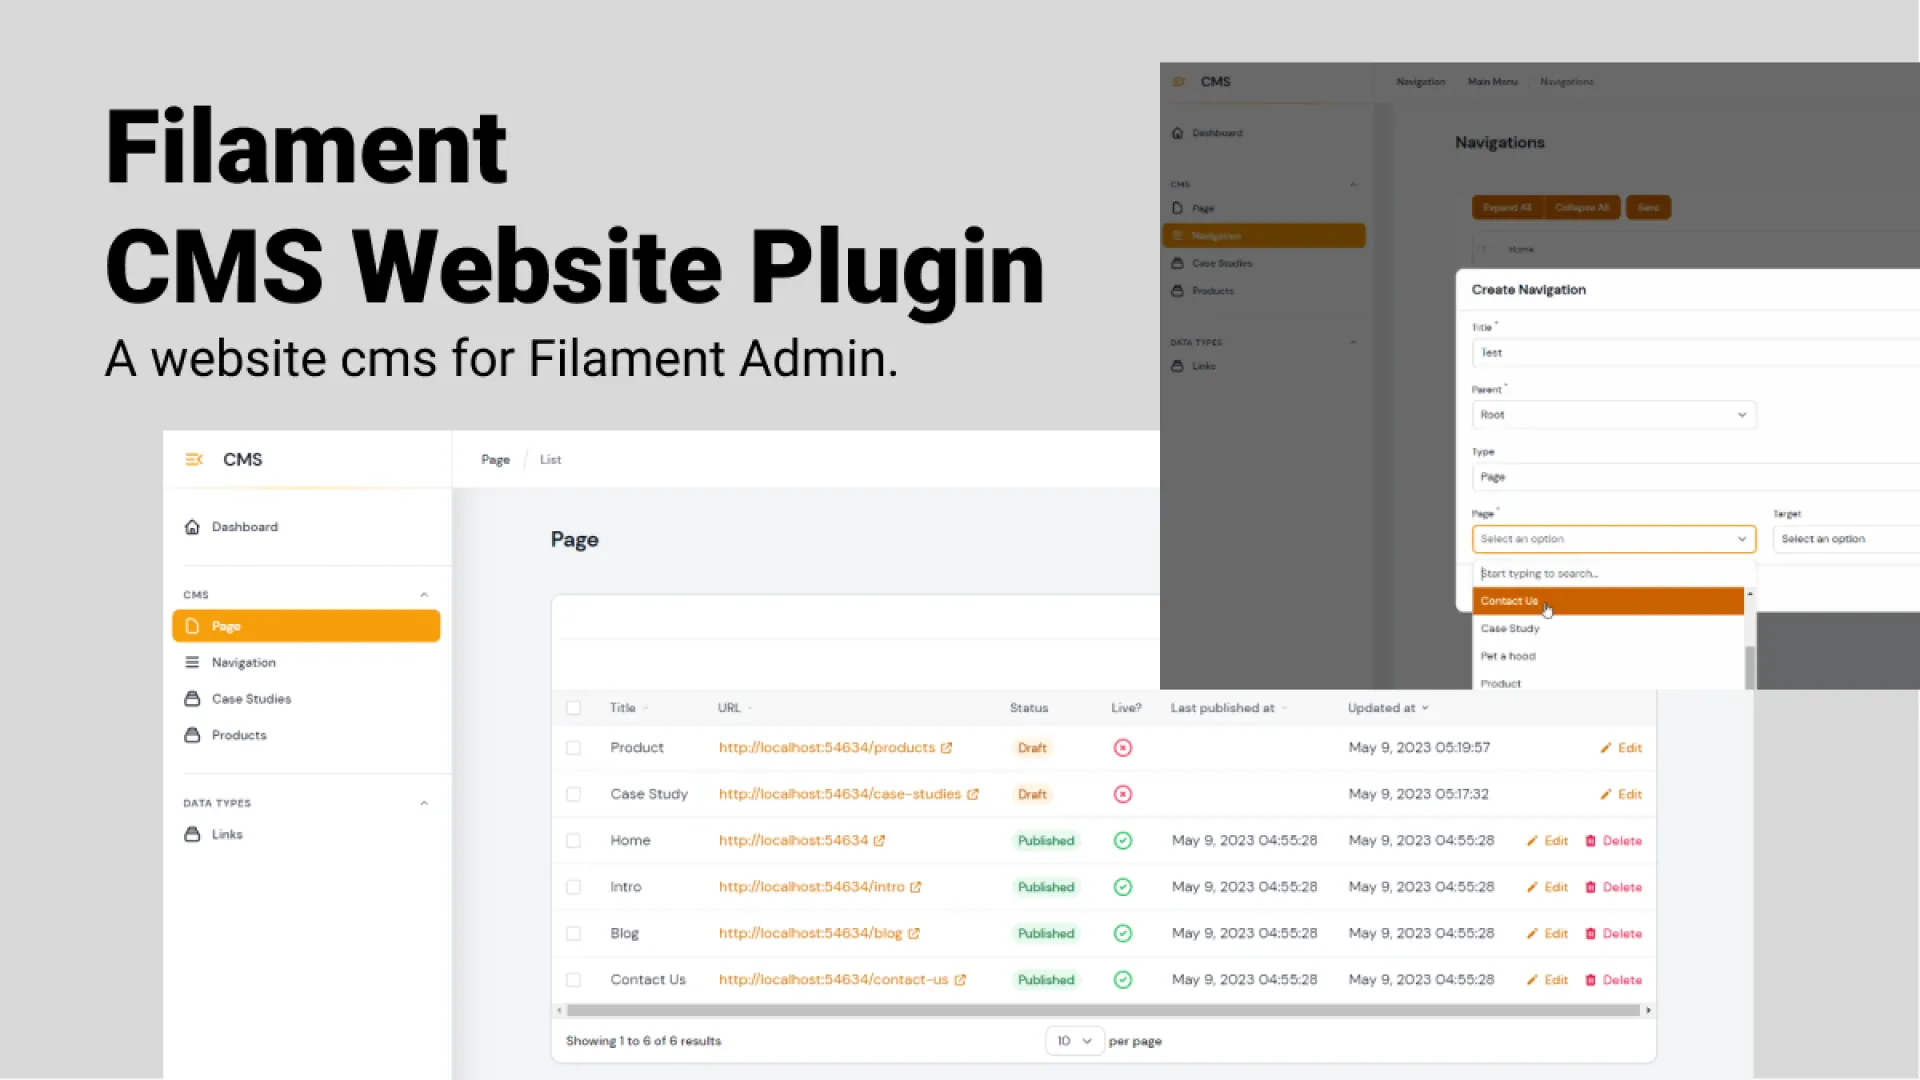Collapse the DATA TYPES section chevron
This screenshot has width=1920, height=1080.
(424, 802)
